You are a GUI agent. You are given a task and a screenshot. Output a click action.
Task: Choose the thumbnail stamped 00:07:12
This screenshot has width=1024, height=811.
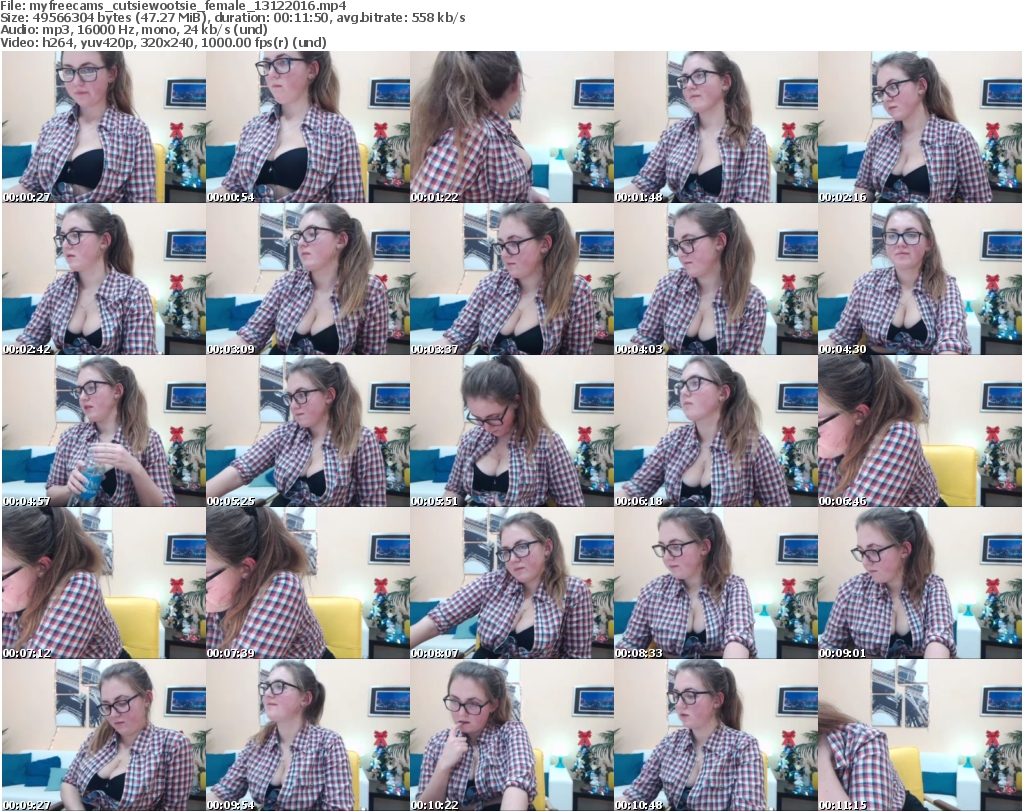point(104,583)
